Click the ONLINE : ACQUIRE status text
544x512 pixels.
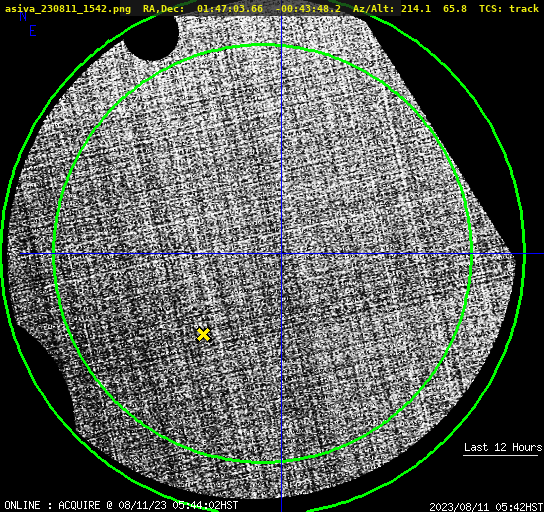point(52,505)
